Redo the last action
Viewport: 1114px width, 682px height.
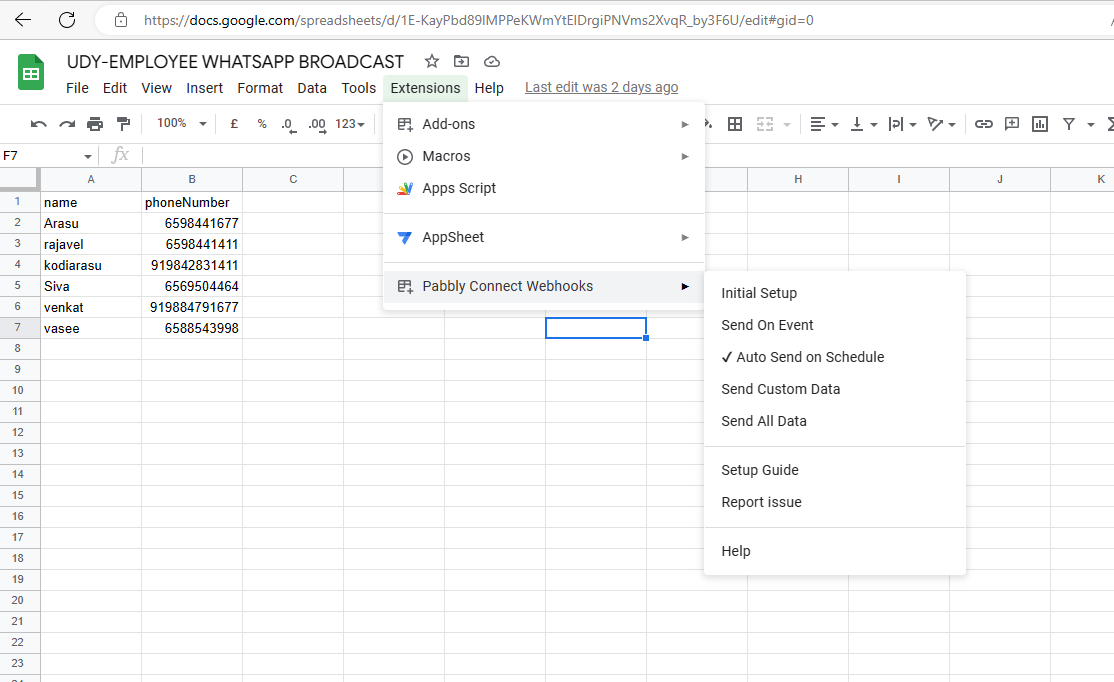[x=67, y=124]
